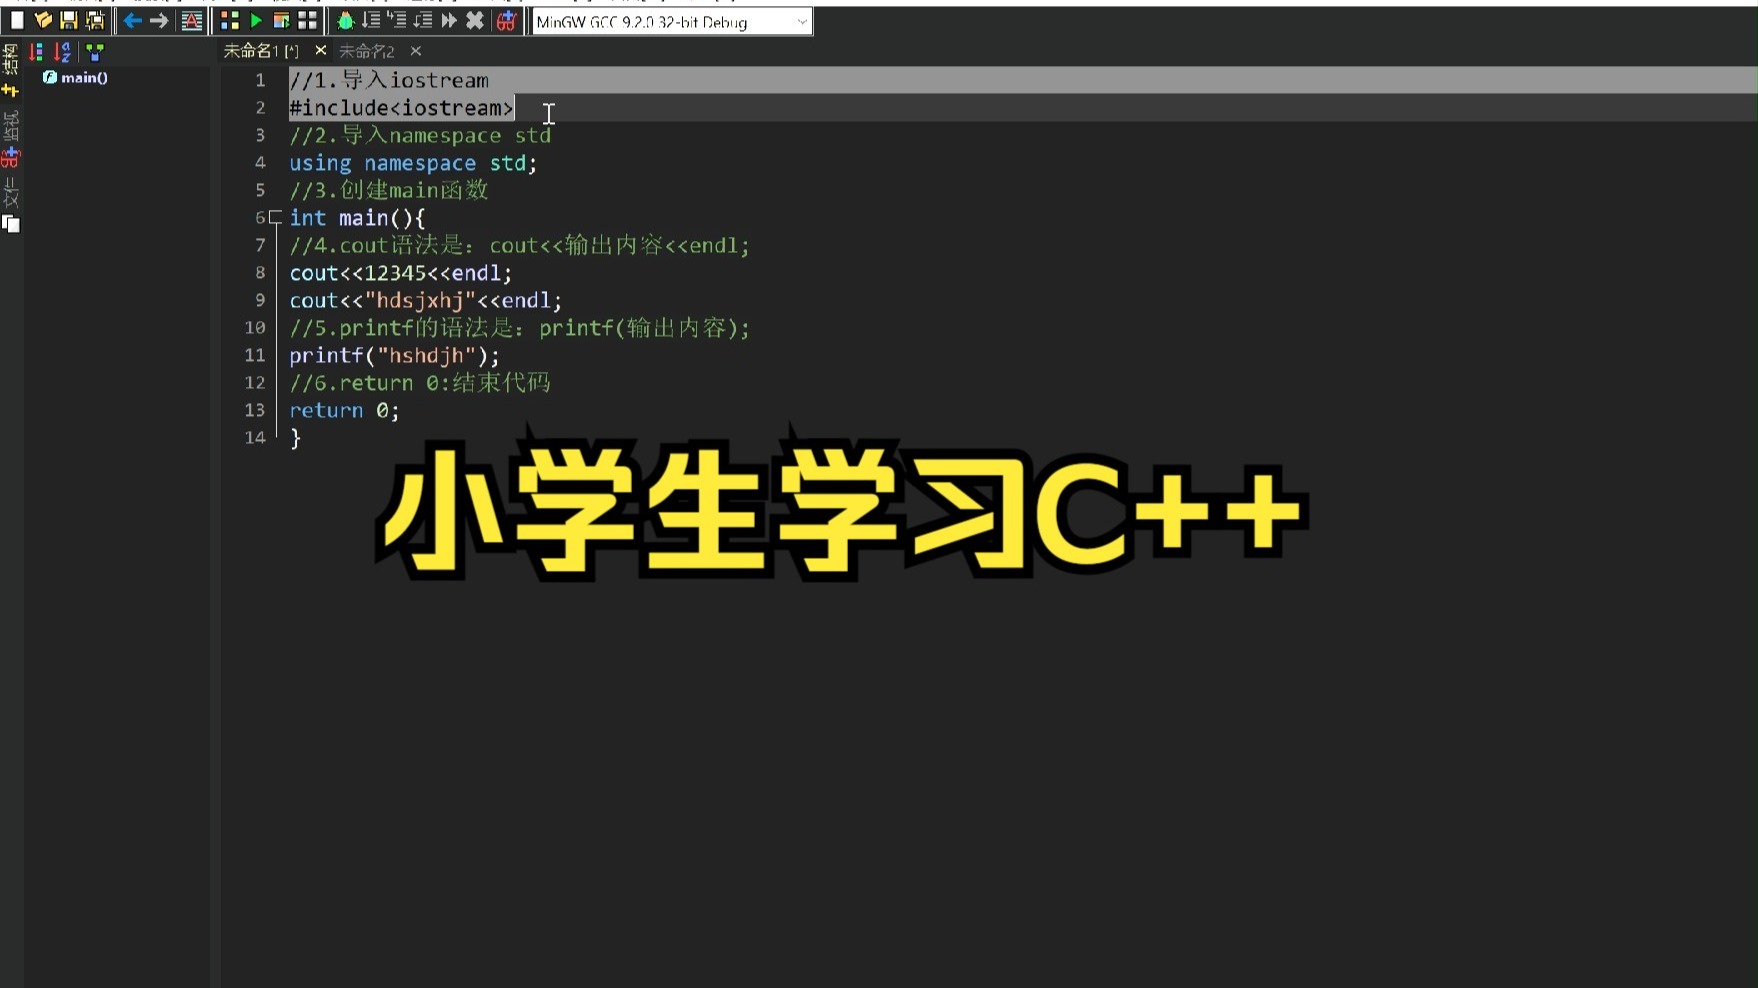Close the 未命名1 tab
The image size is (1758, 988).
(320, 50)
